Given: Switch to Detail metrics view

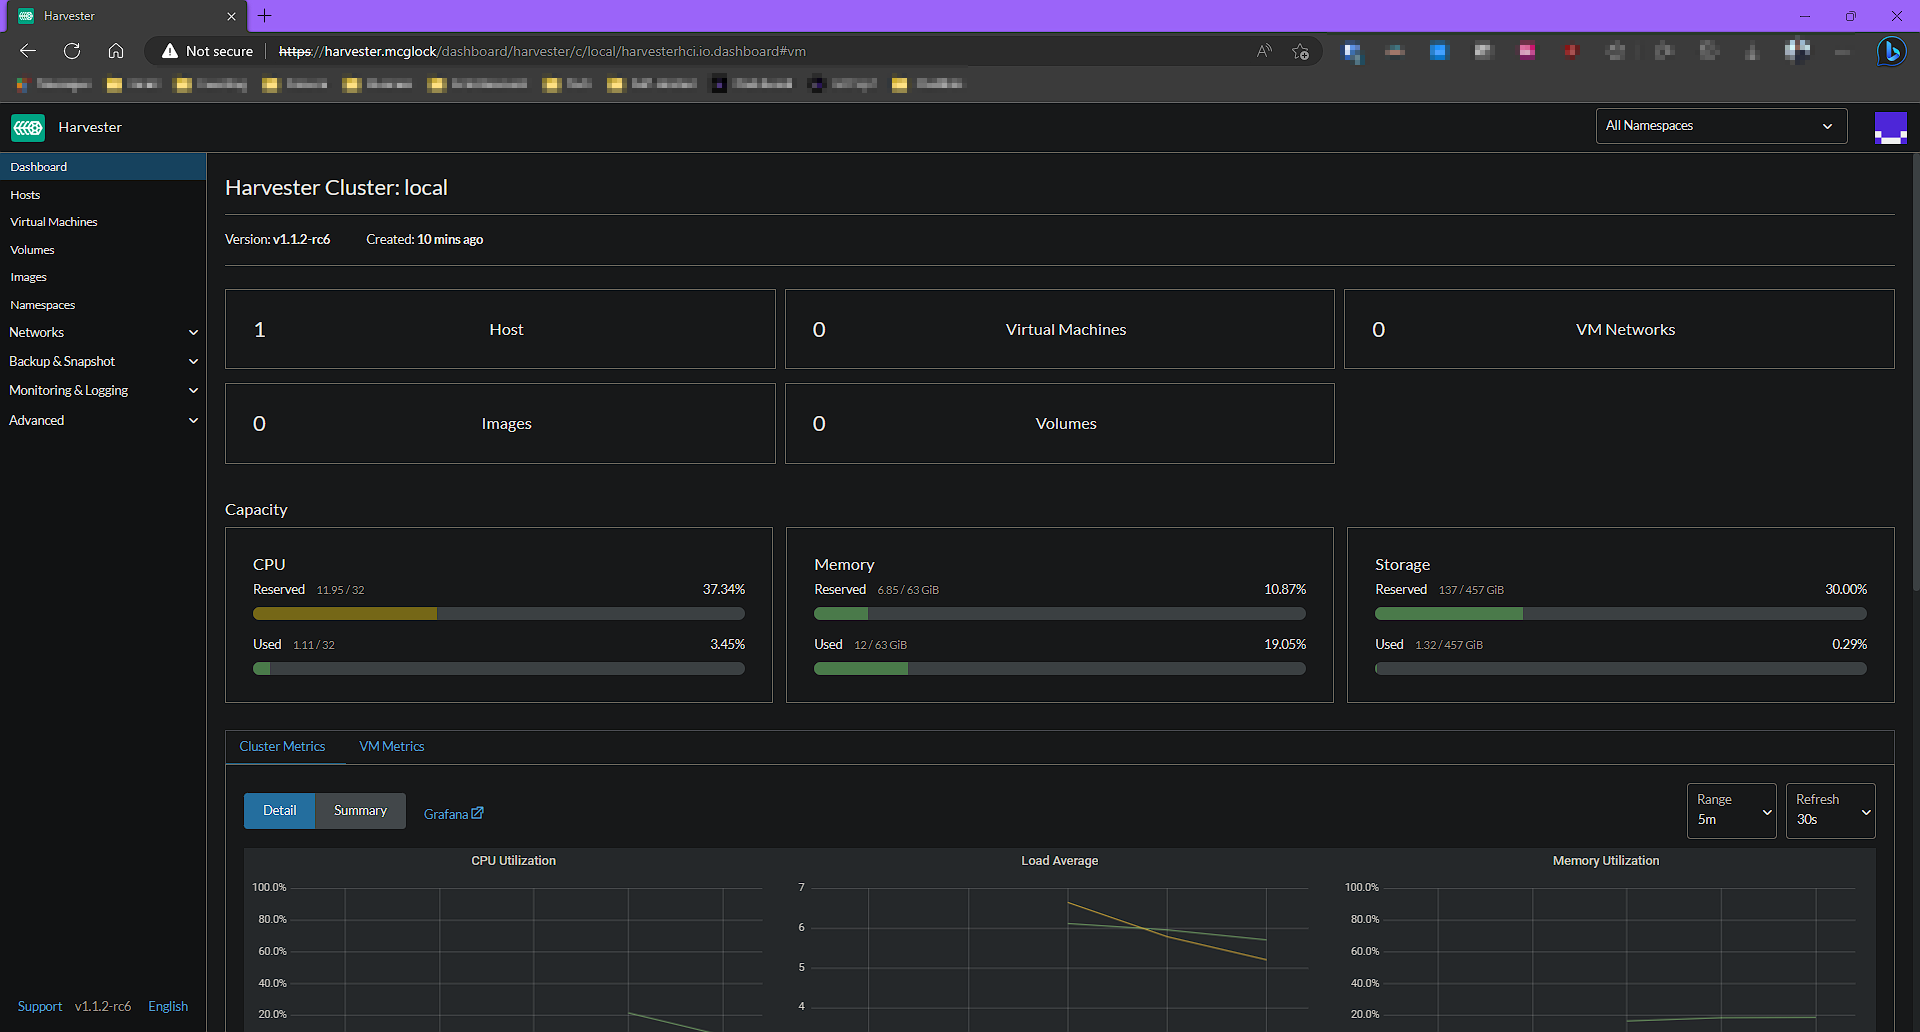Looking at the screenshot, I should 279,811.
